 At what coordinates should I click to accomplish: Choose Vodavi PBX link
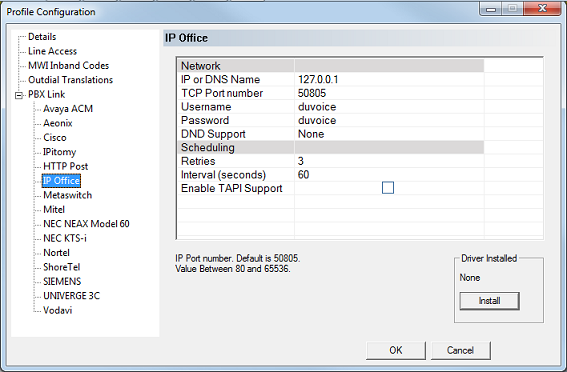(x=57, y=310)
